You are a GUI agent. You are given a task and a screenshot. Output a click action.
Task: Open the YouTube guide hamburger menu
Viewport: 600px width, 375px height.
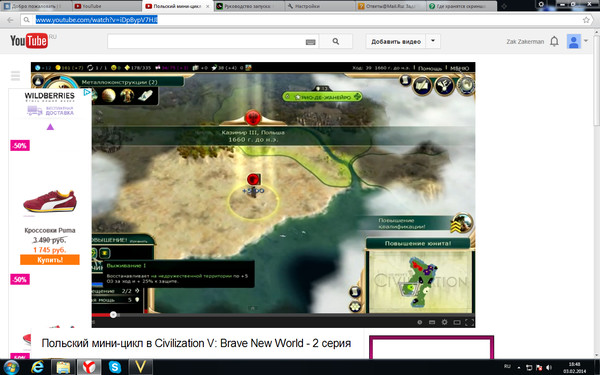pos(15,76)
